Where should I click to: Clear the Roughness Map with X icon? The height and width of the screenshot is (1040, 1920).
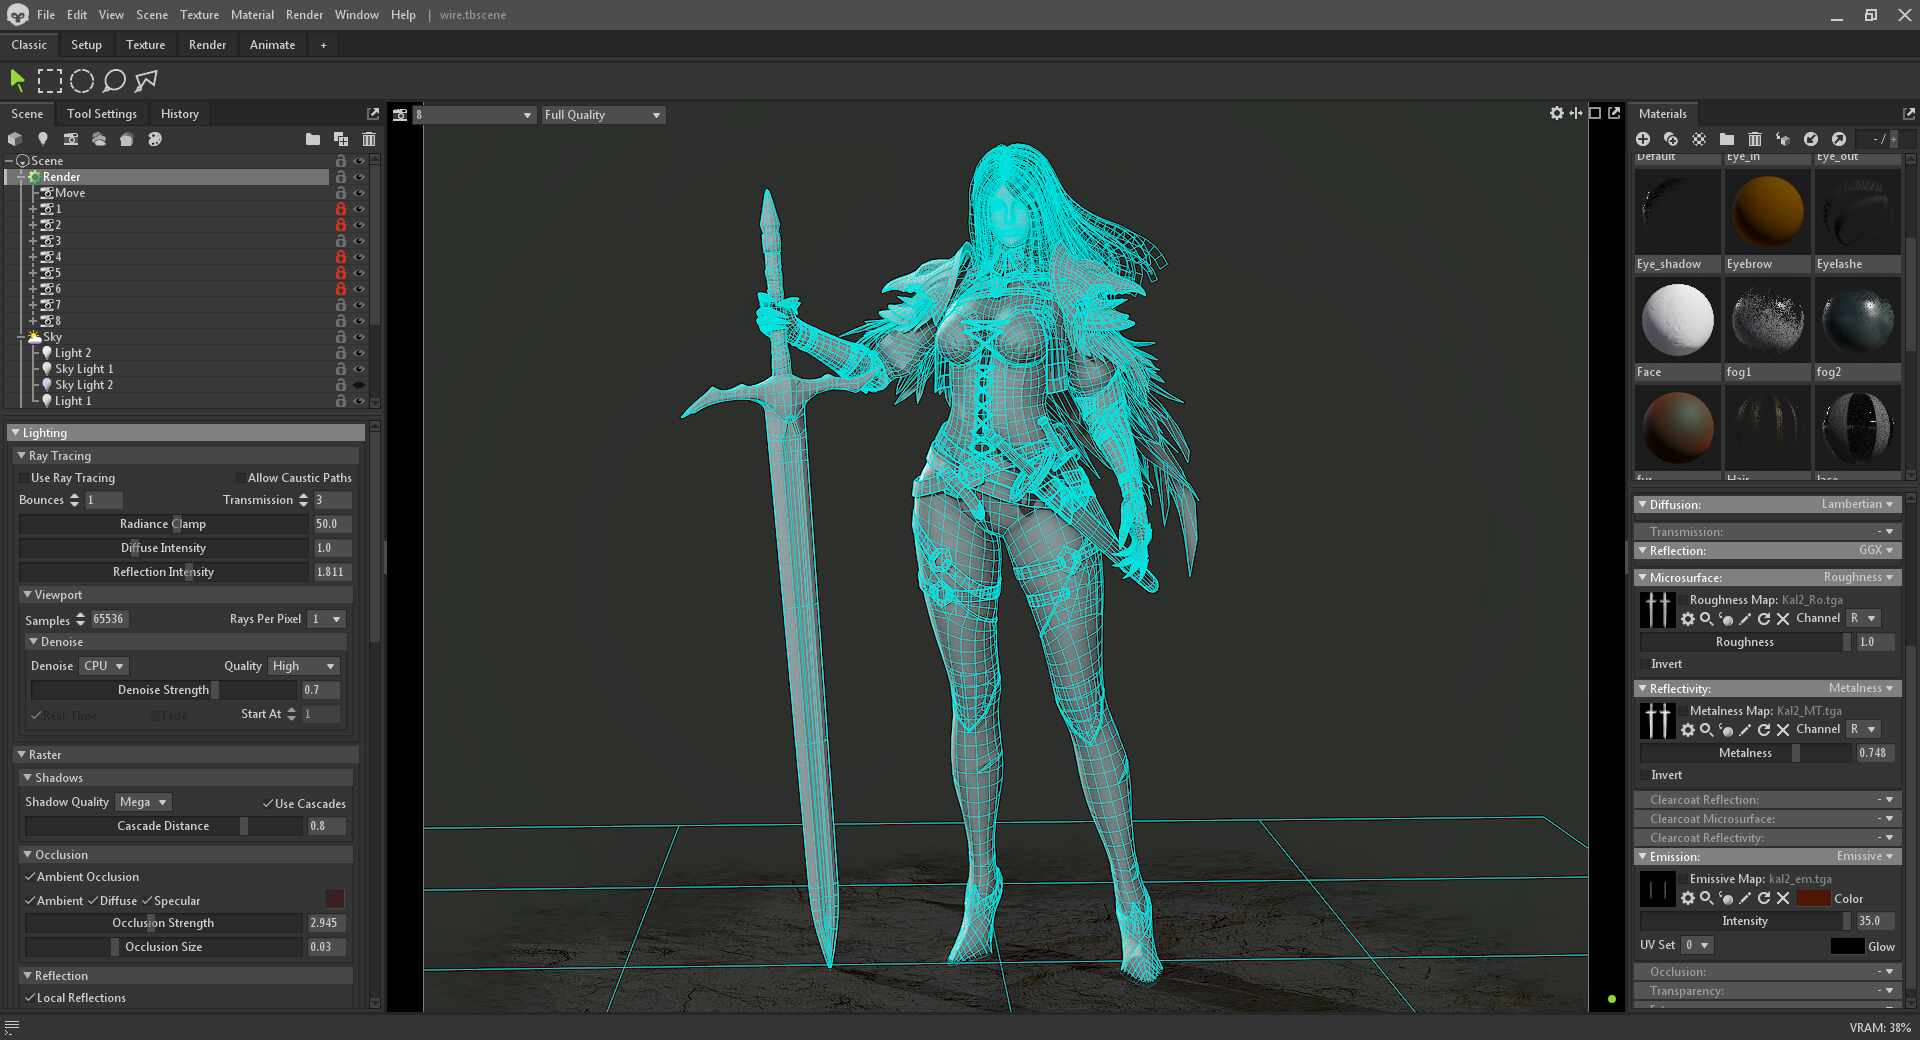point(1783,619)
